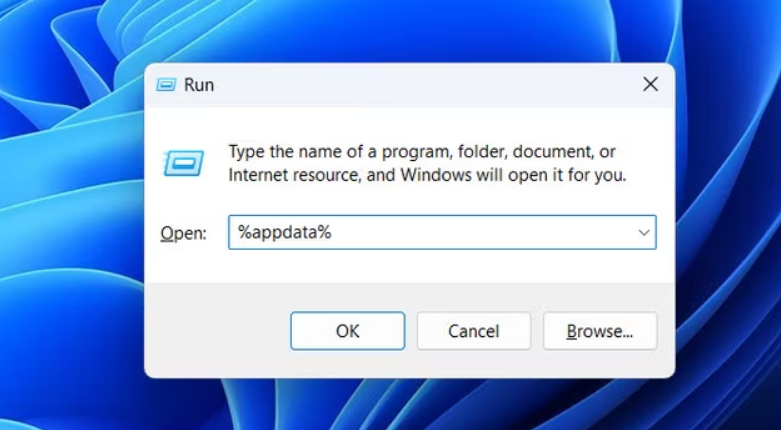
Task: Click the desktop wallpaper left of dialog
Action: (70, 220)
